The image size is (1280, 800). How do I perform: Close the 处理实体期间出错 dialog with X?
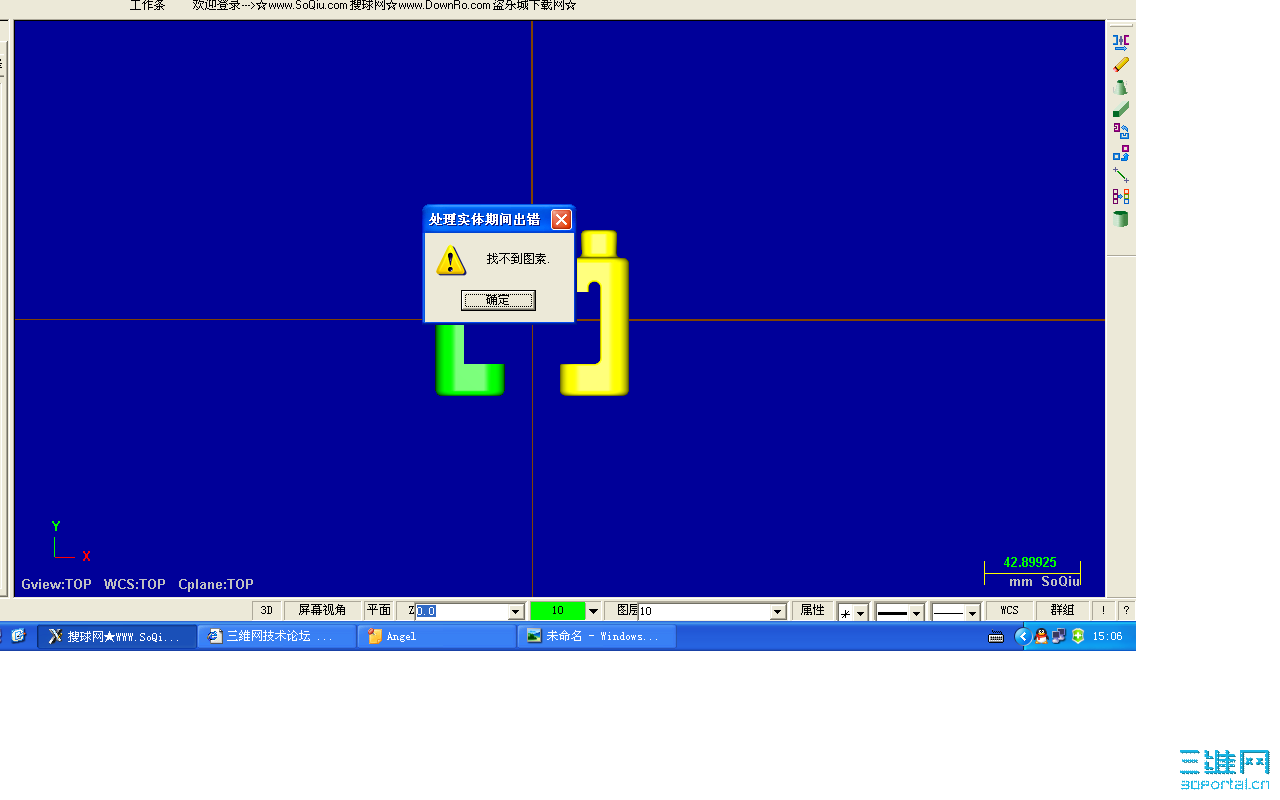coord(561,219)
